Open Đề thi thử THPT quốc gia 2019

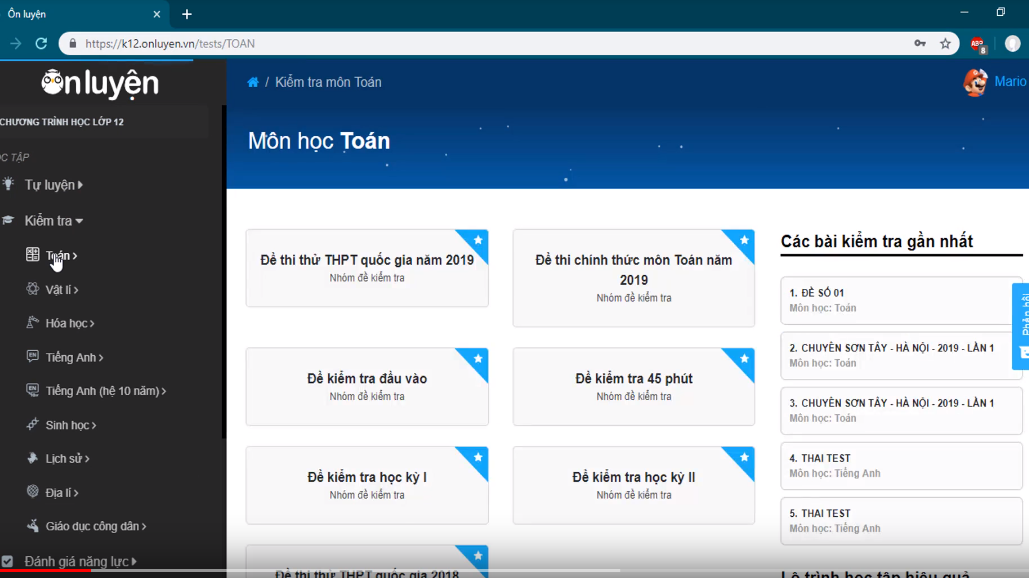pos(367,267)
